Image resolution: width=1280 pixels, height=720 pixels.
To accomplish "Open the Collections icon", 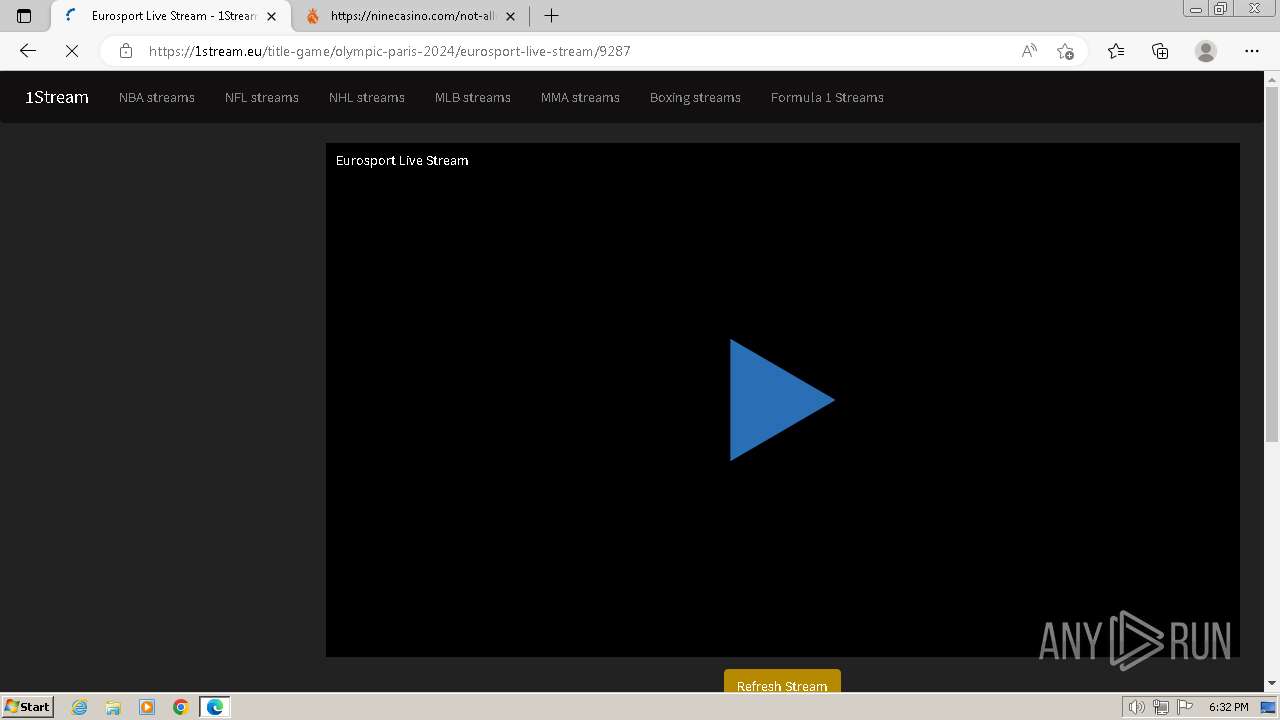I will (x=1160, y=51).
